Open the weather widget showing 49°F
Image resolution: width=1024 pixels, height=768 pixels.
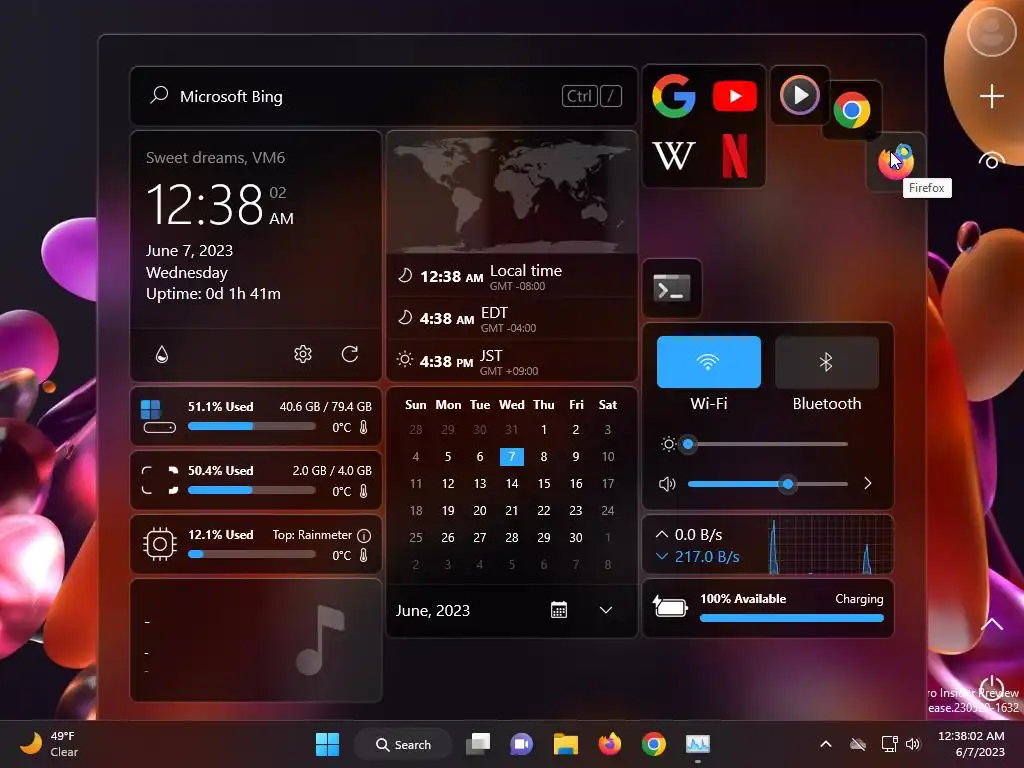pos(49,744)
